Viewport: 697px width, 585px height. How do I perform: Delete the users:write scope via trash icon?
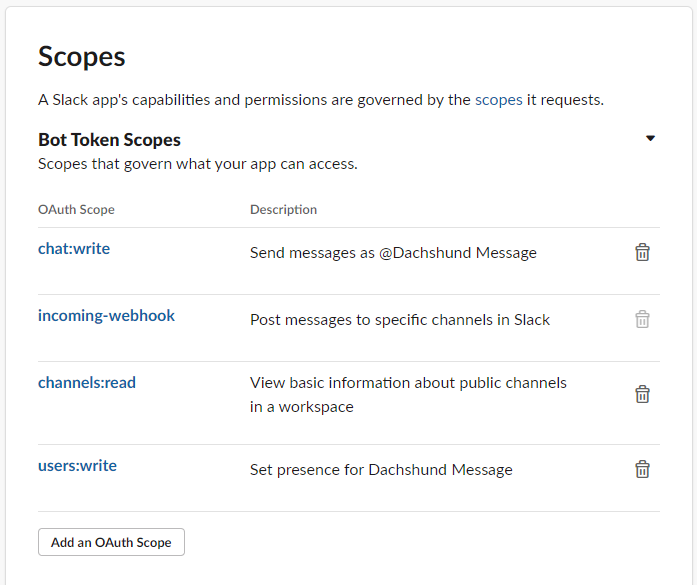click(642, 469)
